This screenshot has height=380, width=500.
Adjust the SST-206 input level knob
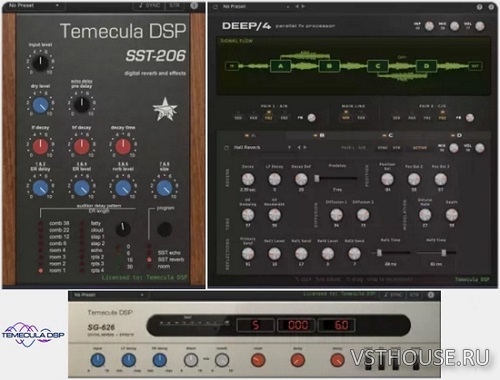coord(40,63)
